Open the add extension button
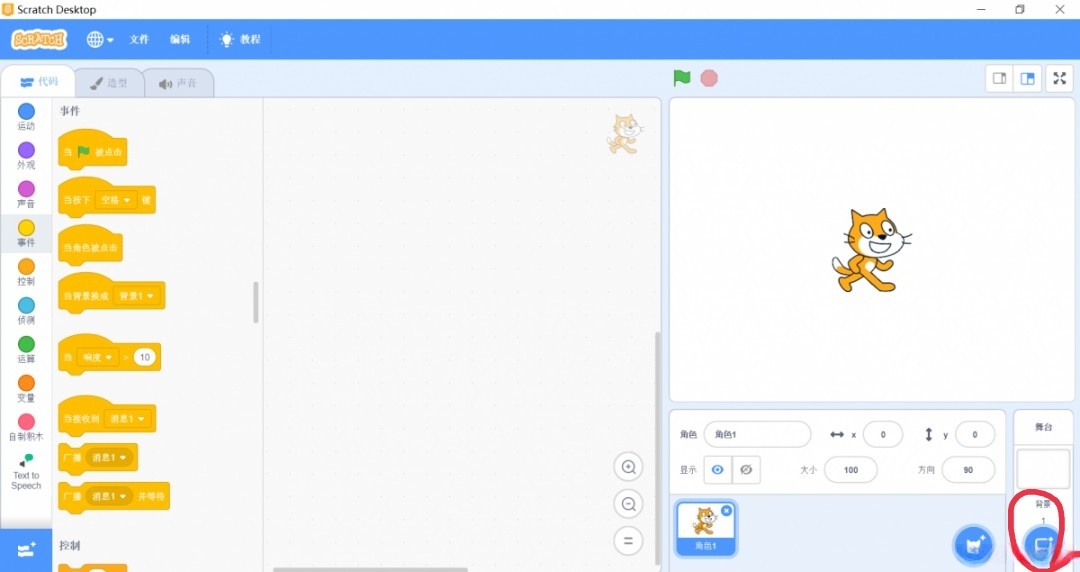Screen dimensions: 1080x572 (x=26, y=550)
